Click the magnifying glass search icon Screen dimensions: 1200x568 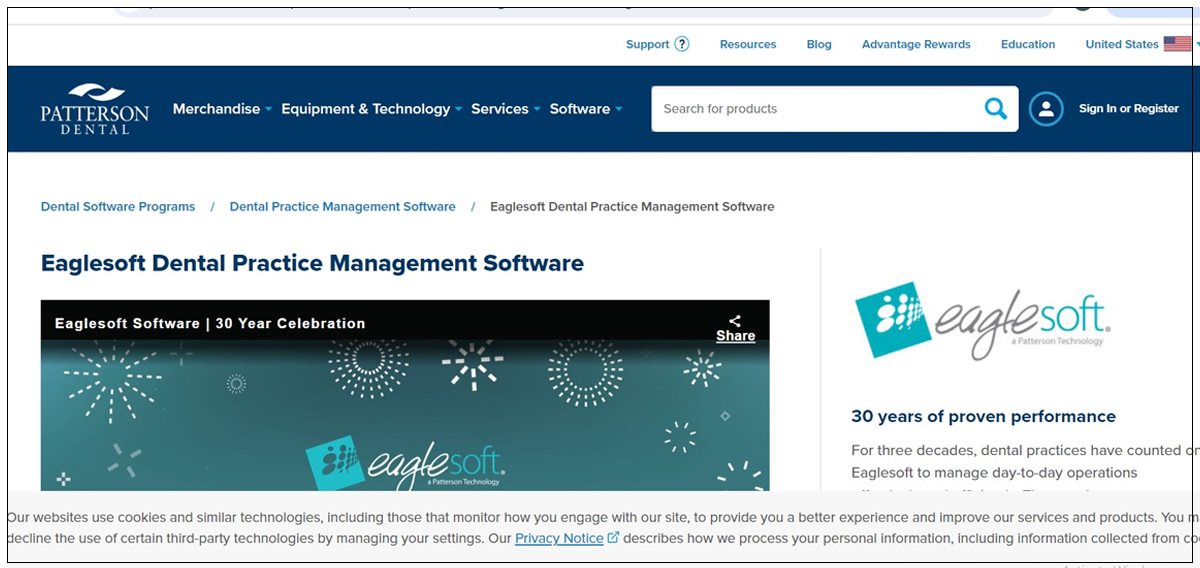point(996,108)
